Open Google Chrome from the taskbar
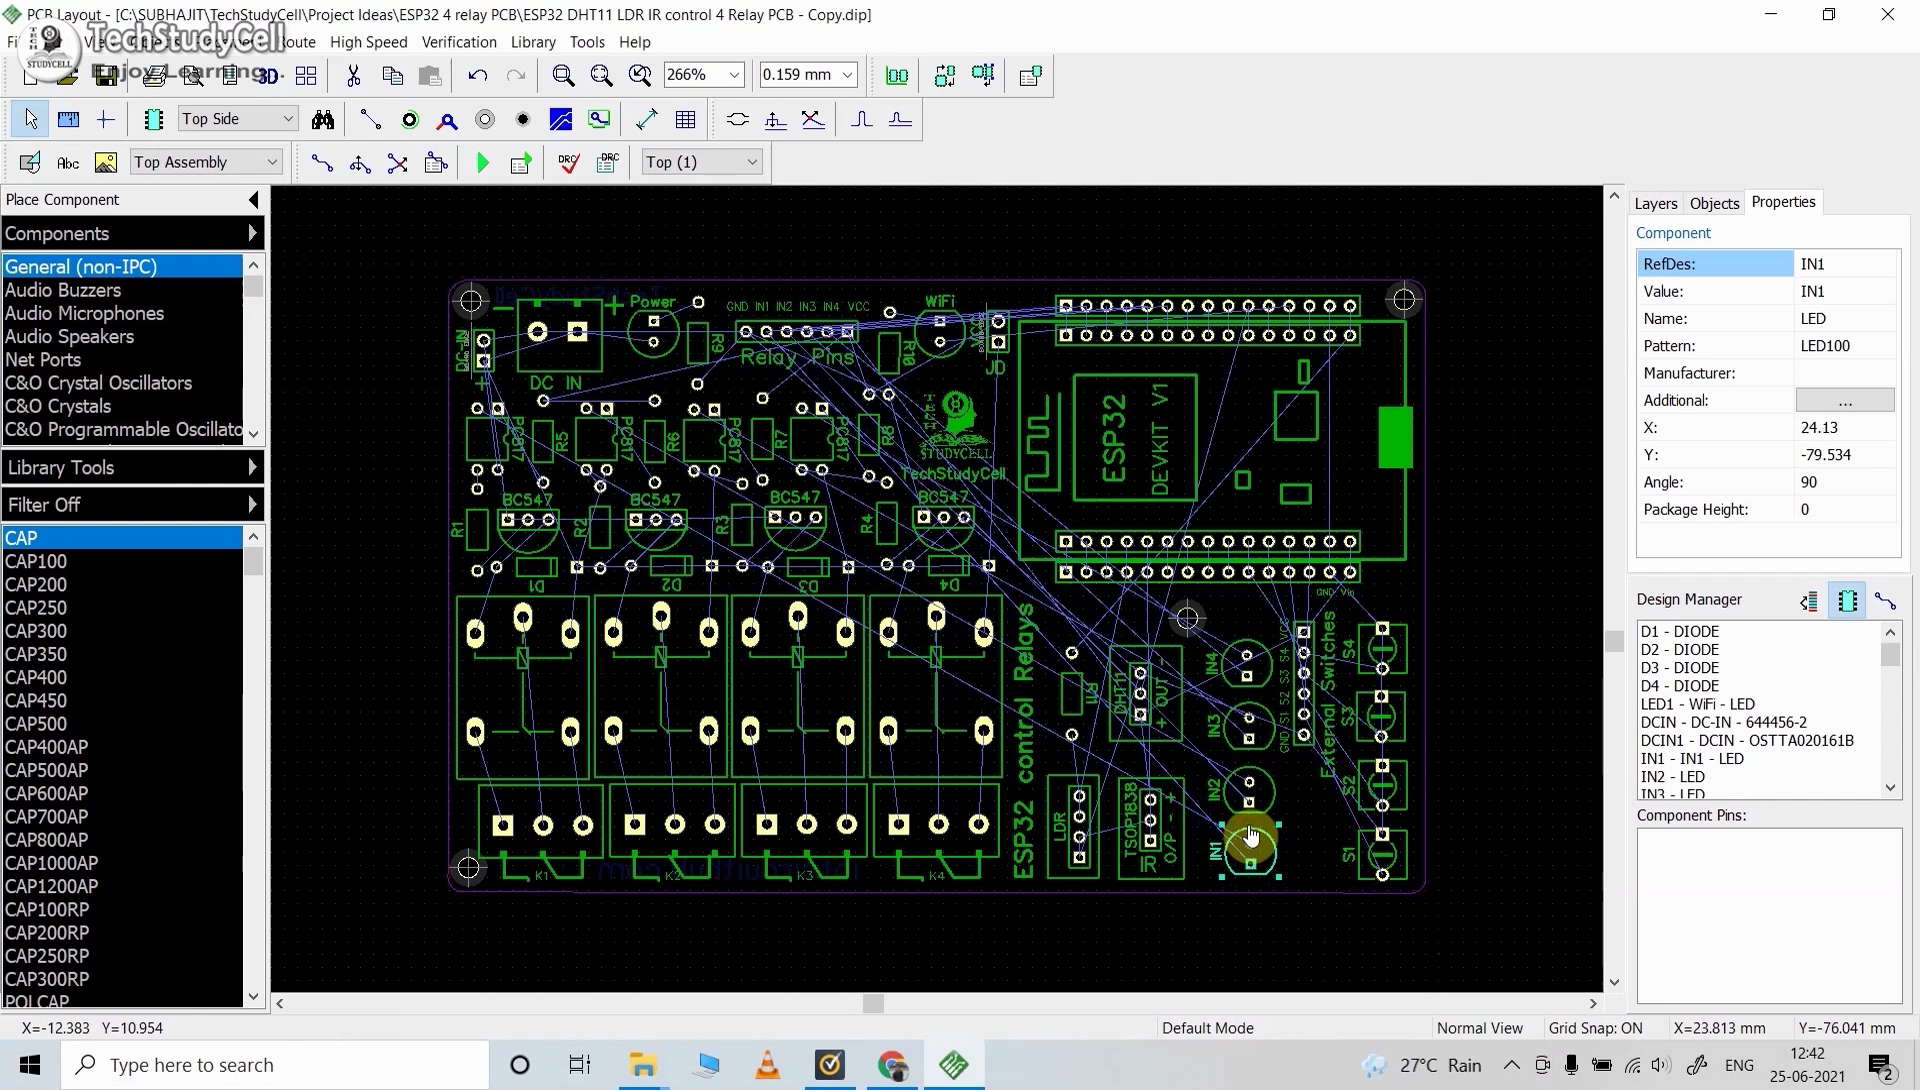 click(893, 1065)
